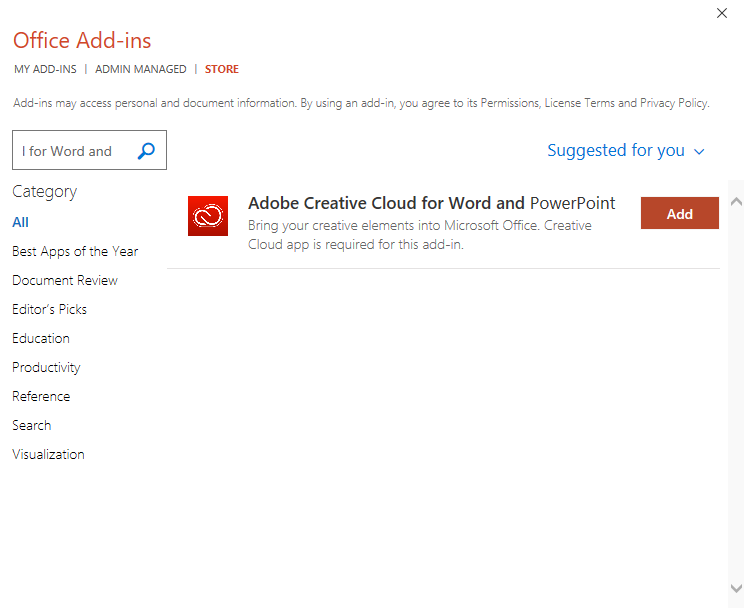Click the search magnifier icon
The image size is (744, 608).
146,151
